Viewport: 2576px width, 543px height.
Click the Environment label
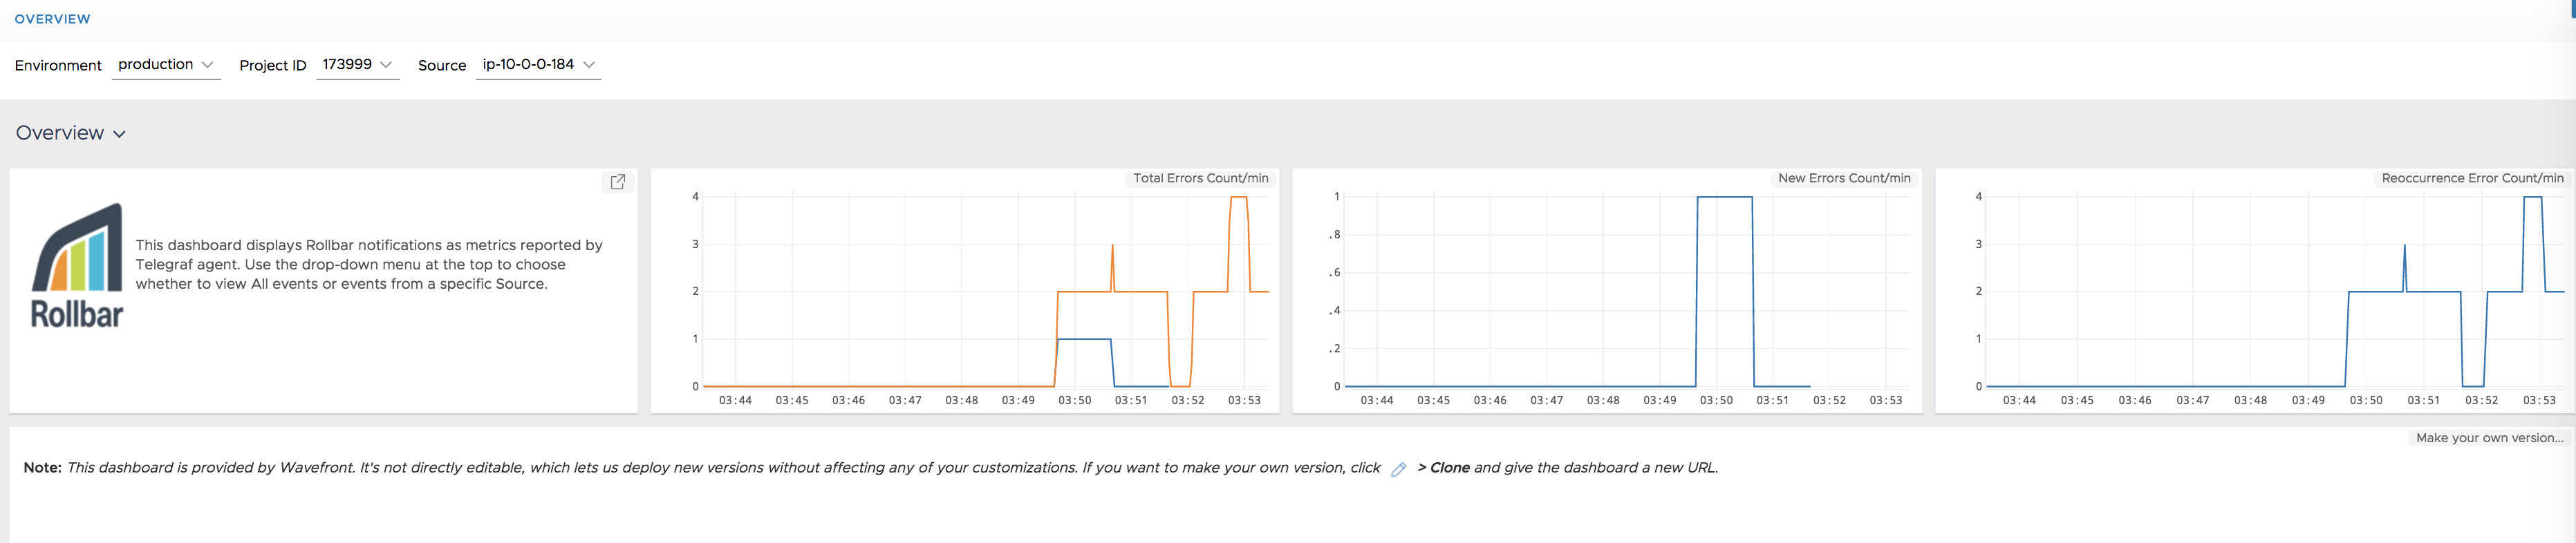[x=58, y=65]
